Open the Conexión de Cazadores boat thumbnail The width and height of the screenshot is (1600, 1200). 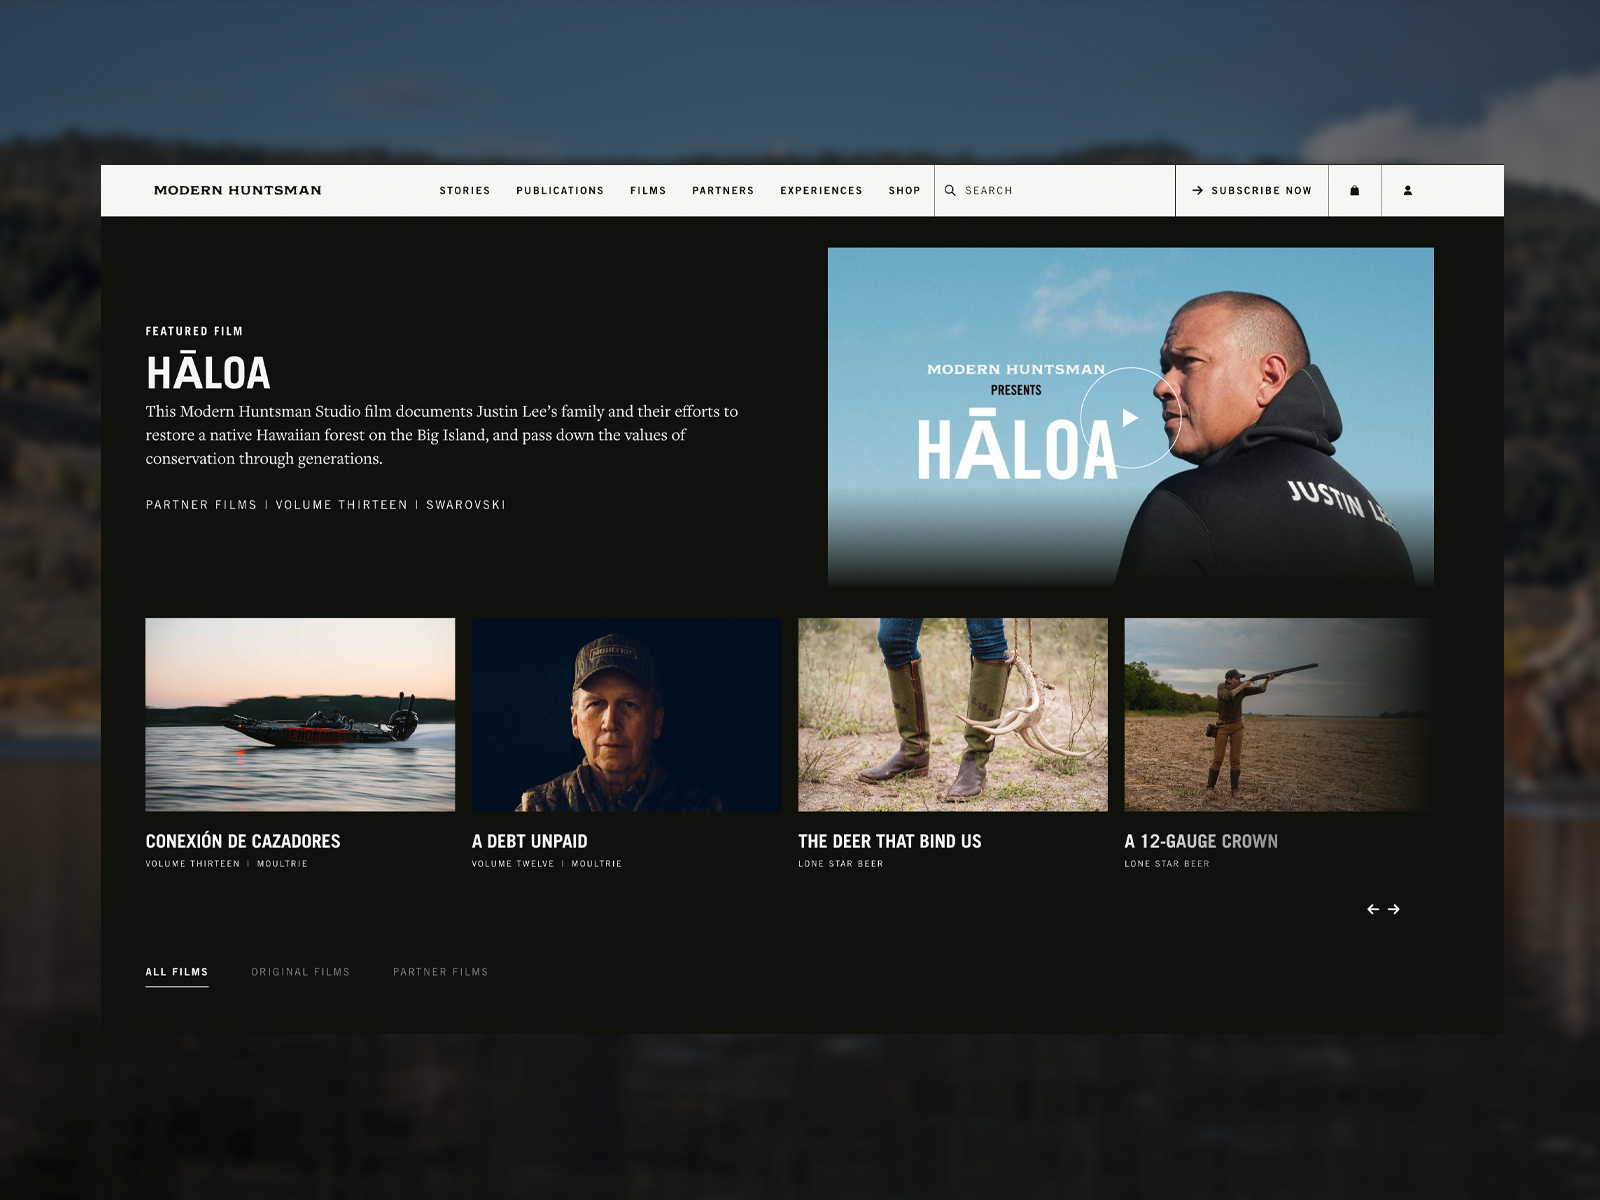[x=300, y=714]
